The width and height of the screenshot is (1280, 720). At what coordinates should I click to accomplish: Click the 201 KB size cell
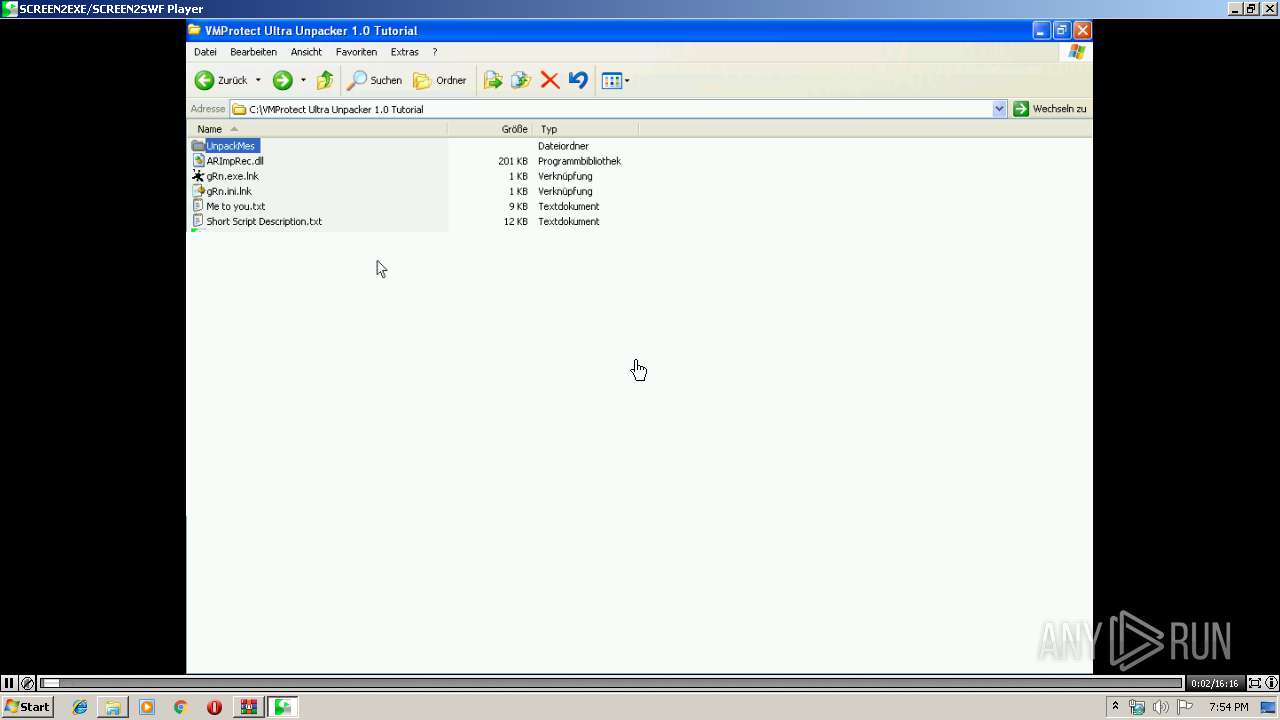(513, 161)
